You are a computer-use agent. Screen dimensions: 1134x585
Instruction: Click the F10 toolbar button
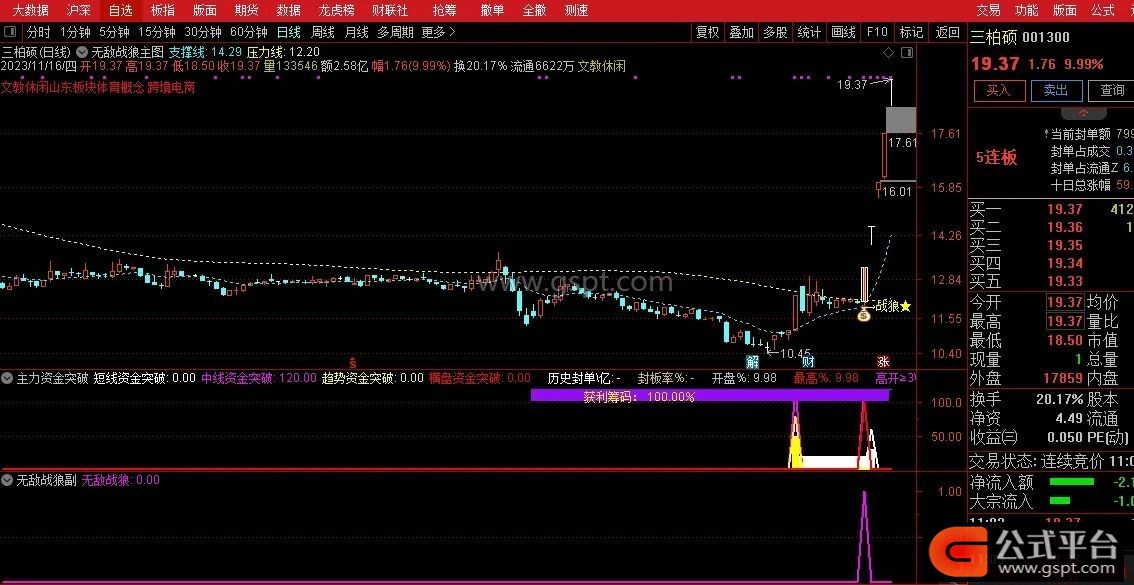(877, 32)
